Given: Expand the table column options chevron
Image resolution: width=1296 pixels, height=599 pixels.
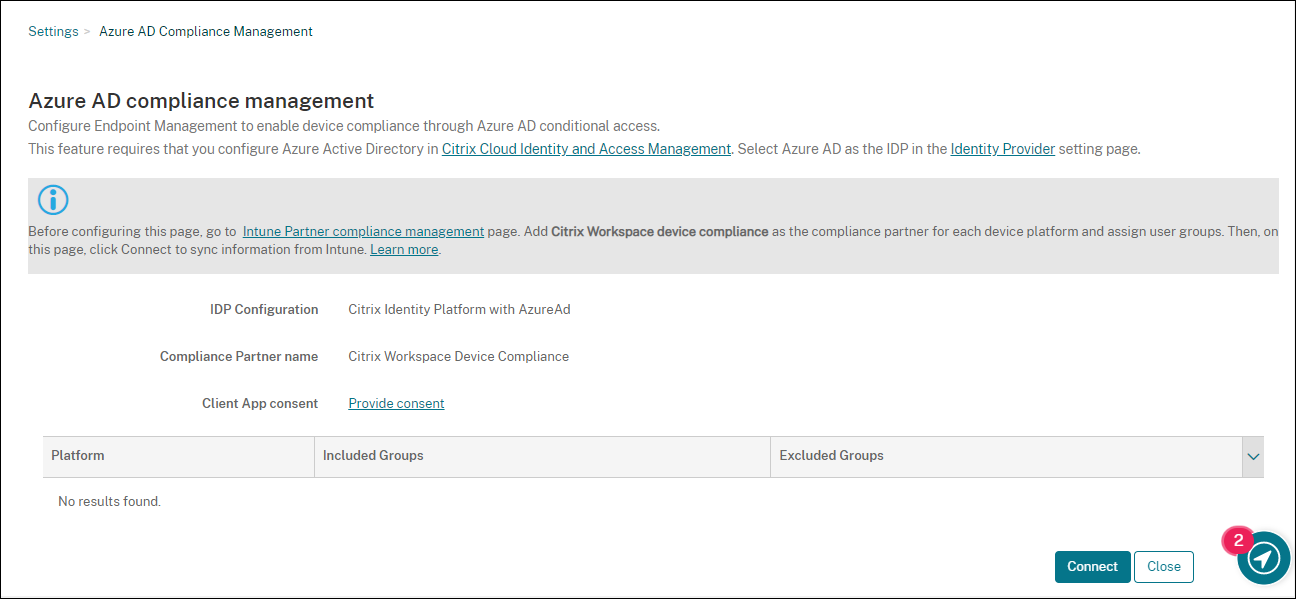Looking at the screenshot, I should 1253,456.
